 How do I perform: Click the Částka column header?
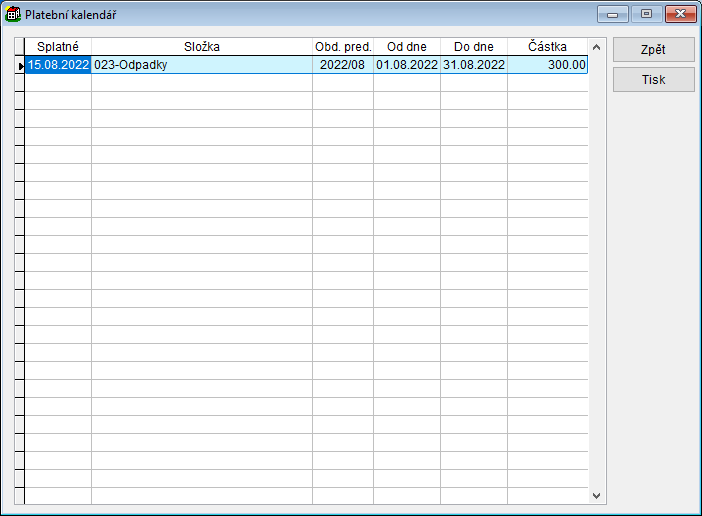[x=547, y=47]
